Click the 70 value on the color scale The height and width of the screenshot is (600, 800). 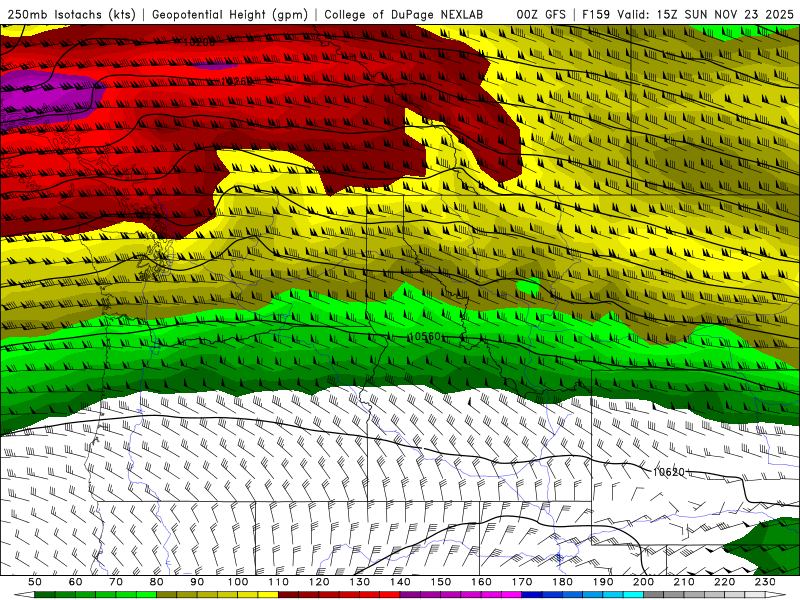pyautogui.click(x=116, y=582)
